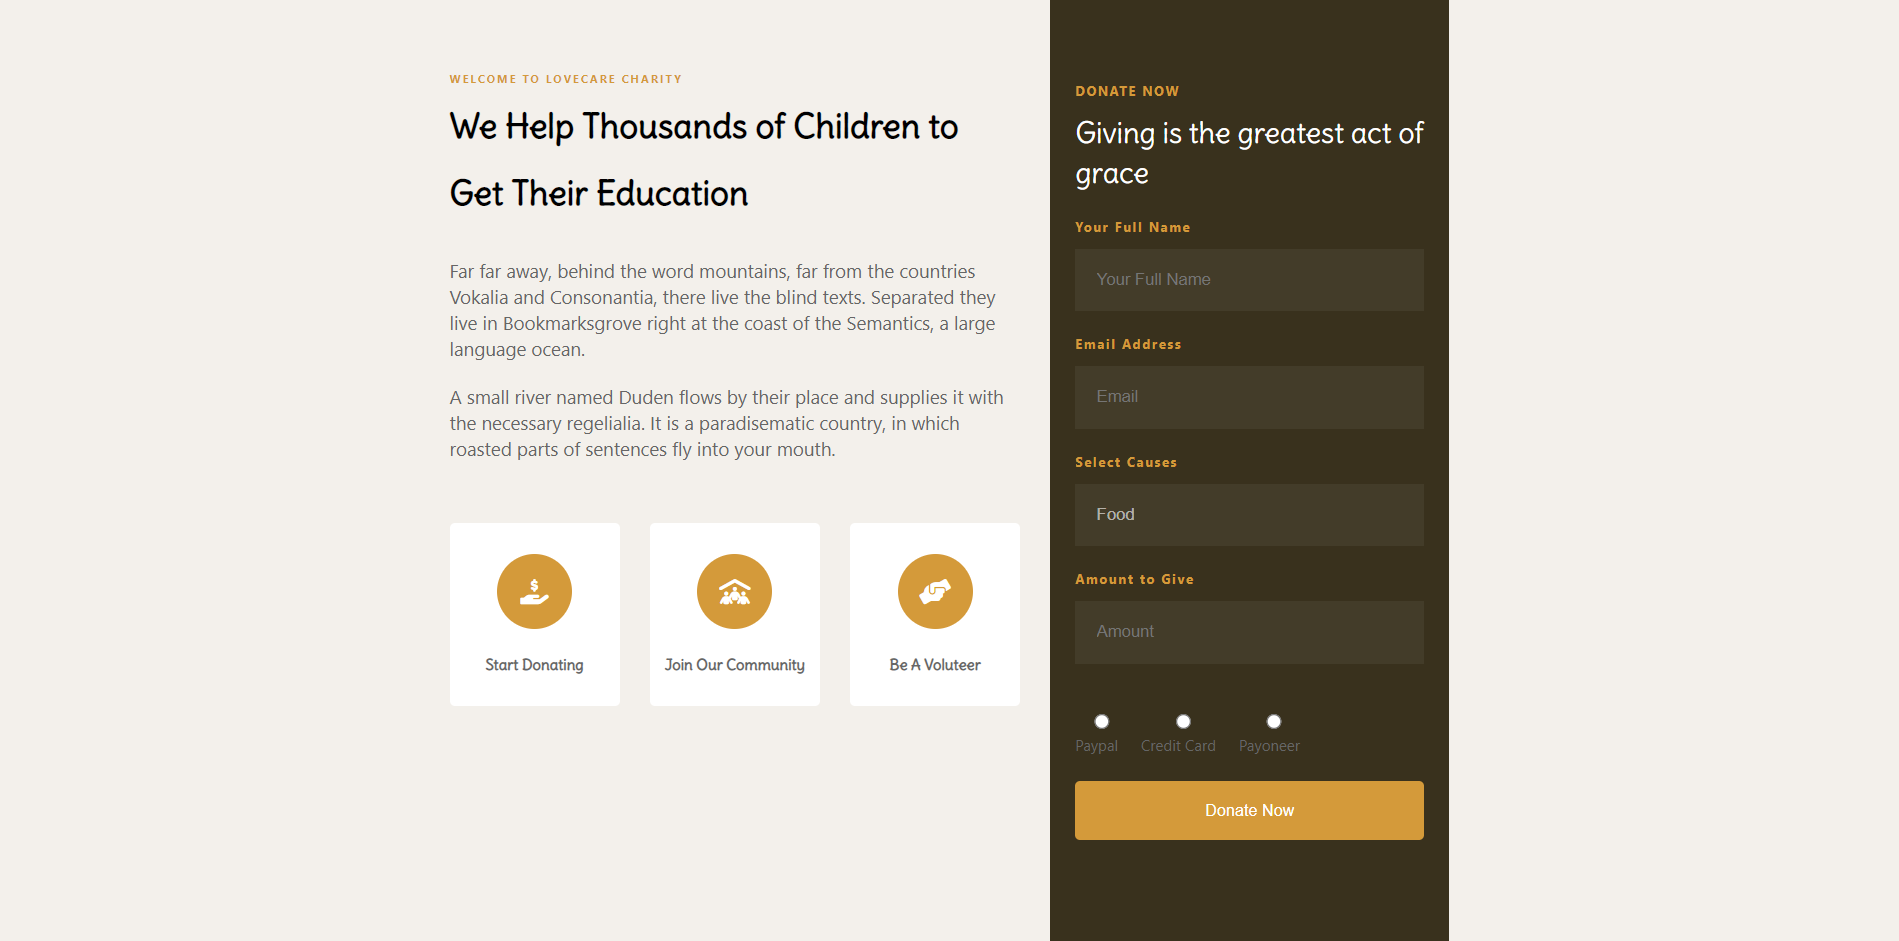1899x941 pixels.
Task: Click the We Help Thousands of Children heading
Action: pyautogui.click(x=704, y=160)
